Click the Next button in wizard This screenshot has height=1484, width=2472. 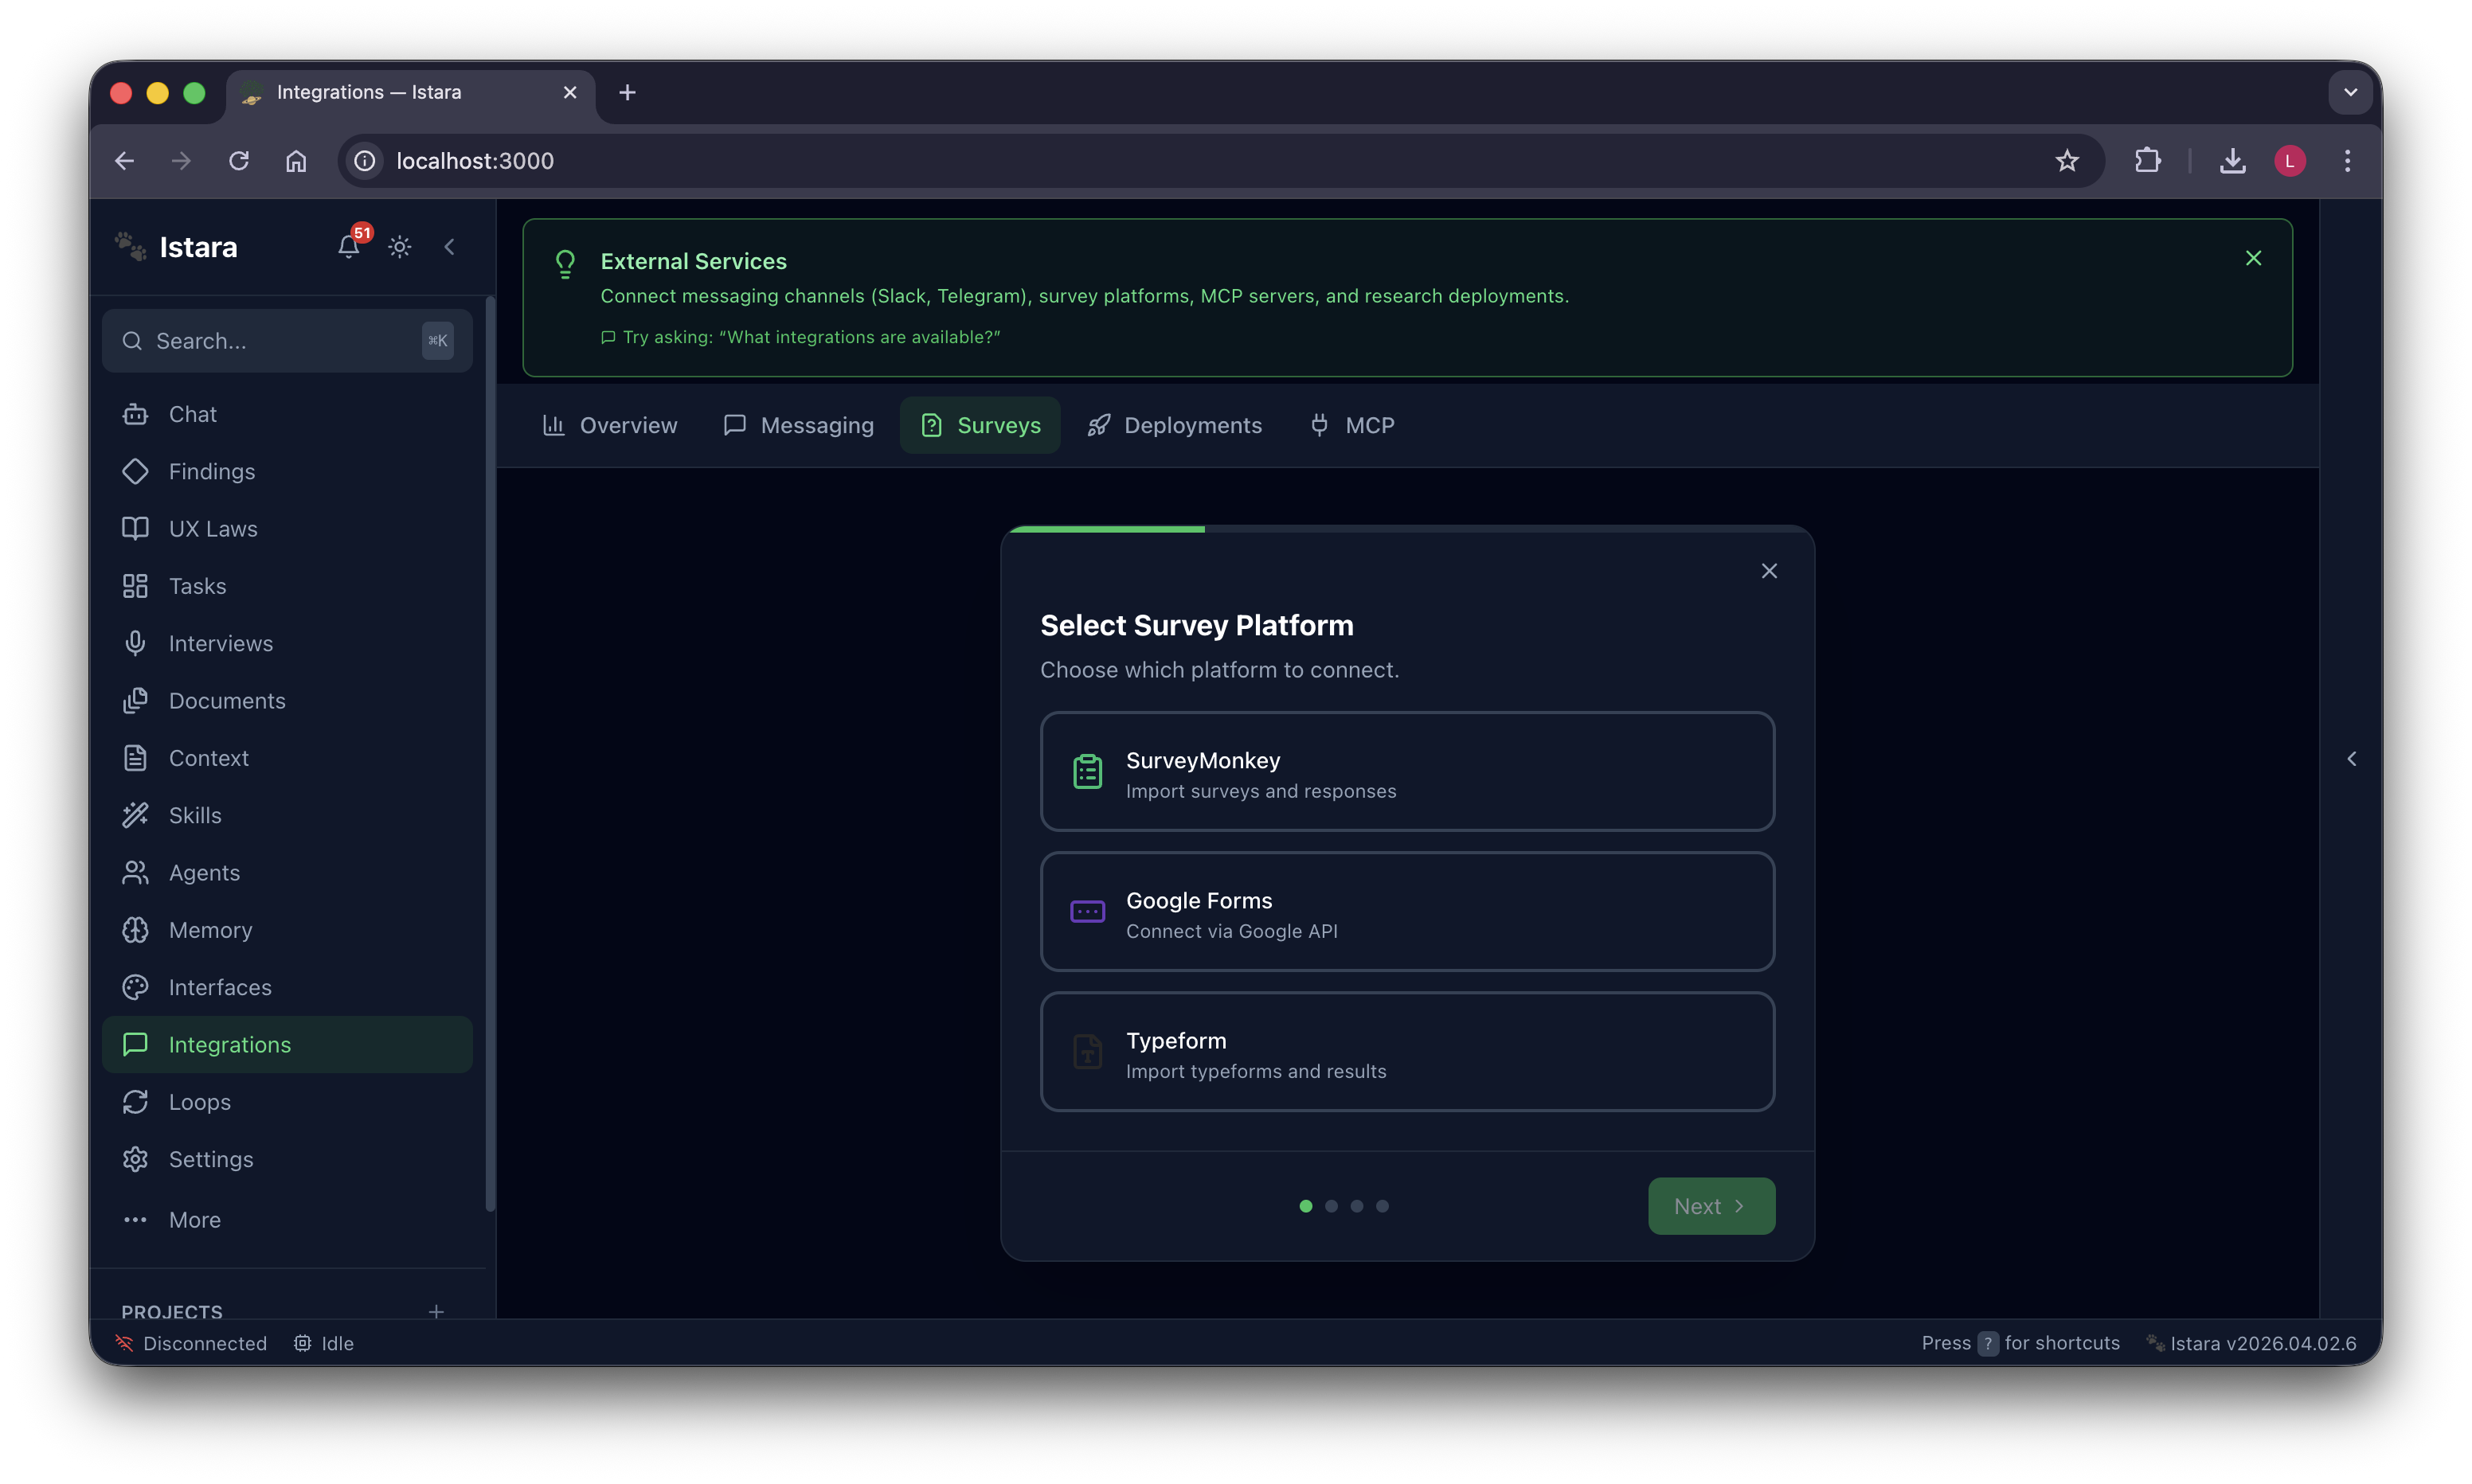(1711, 1206)
